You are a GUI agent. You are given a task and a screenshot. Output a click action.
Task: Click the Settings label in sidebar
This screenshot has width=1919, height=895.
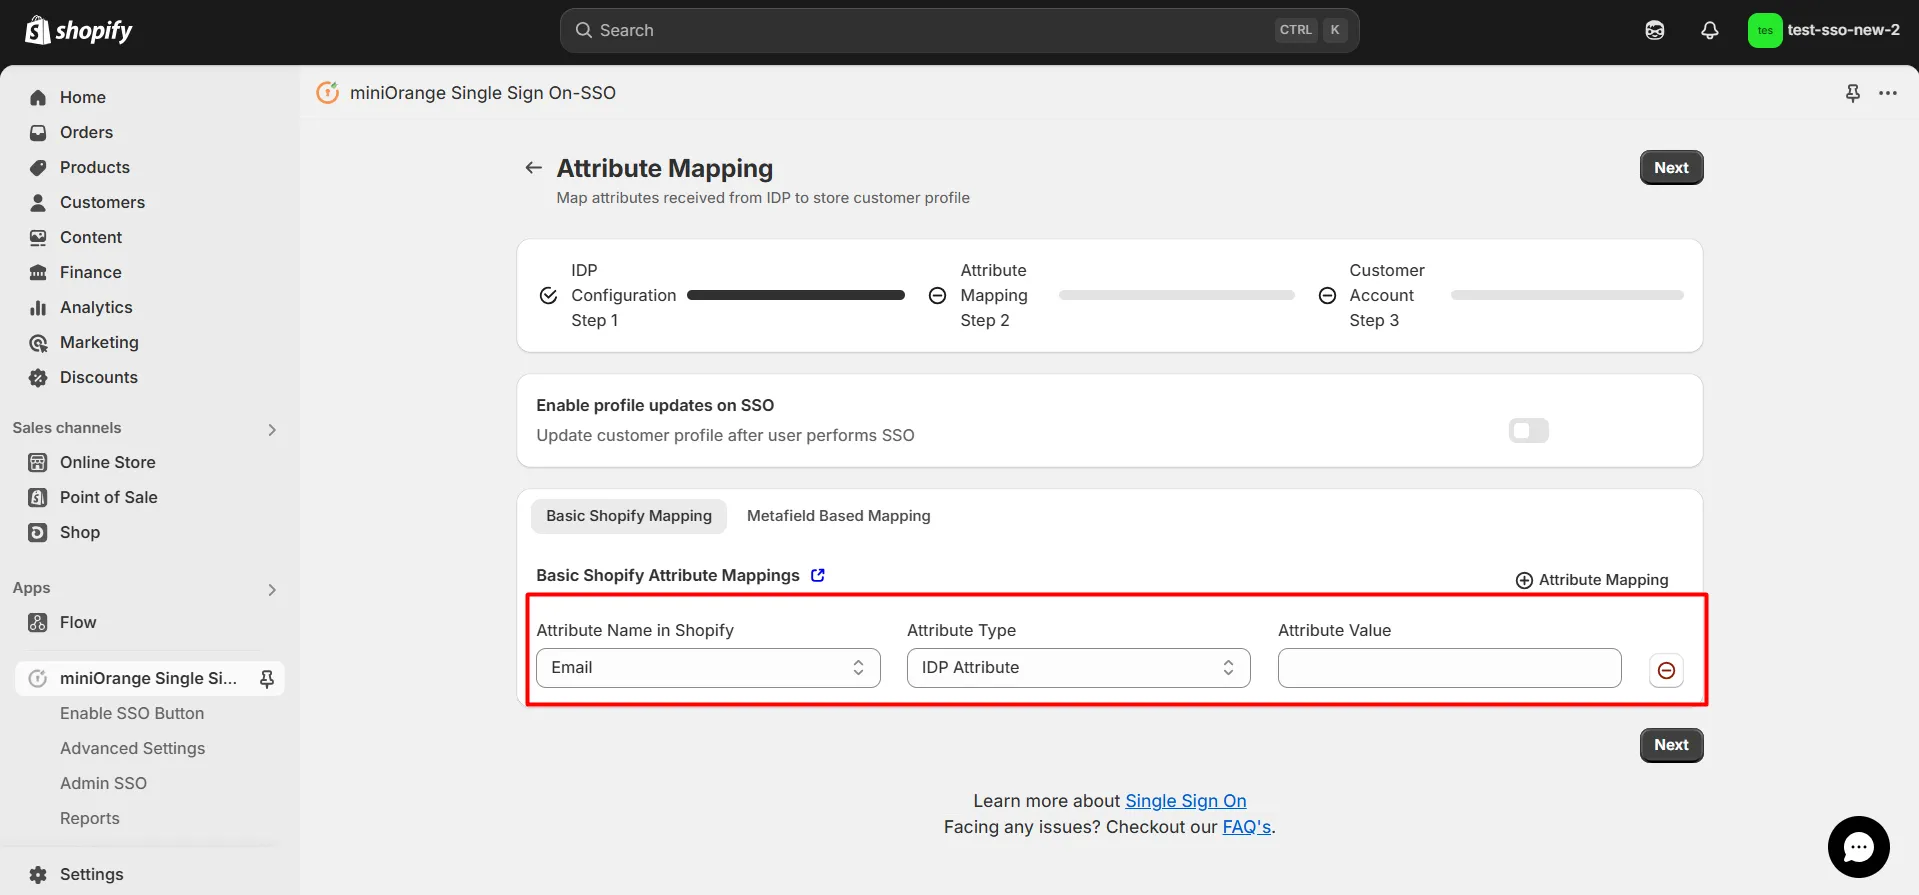[x=92, y=874]
